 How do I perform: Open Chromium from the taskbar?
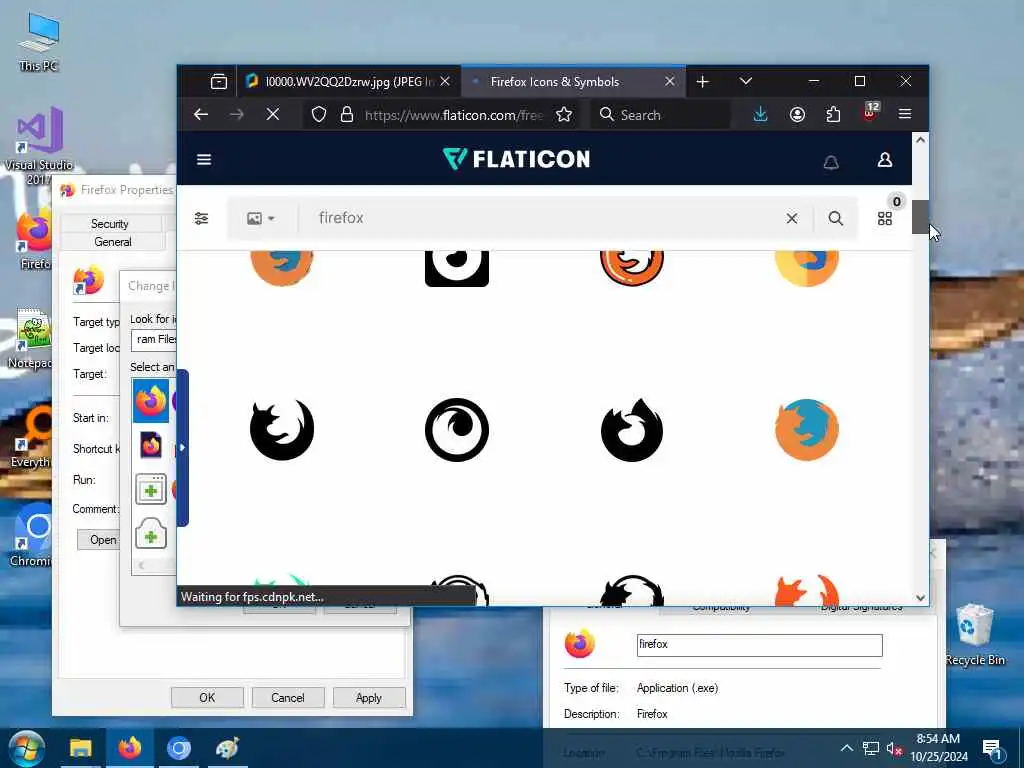(178, 748)
